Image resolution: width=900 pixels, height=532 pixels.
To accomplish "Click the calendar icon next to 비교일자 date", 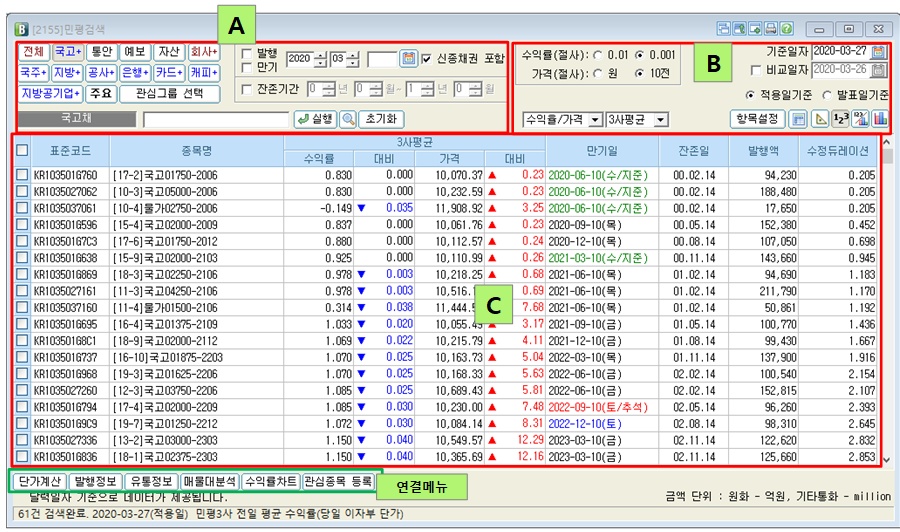I will (878, 70).
